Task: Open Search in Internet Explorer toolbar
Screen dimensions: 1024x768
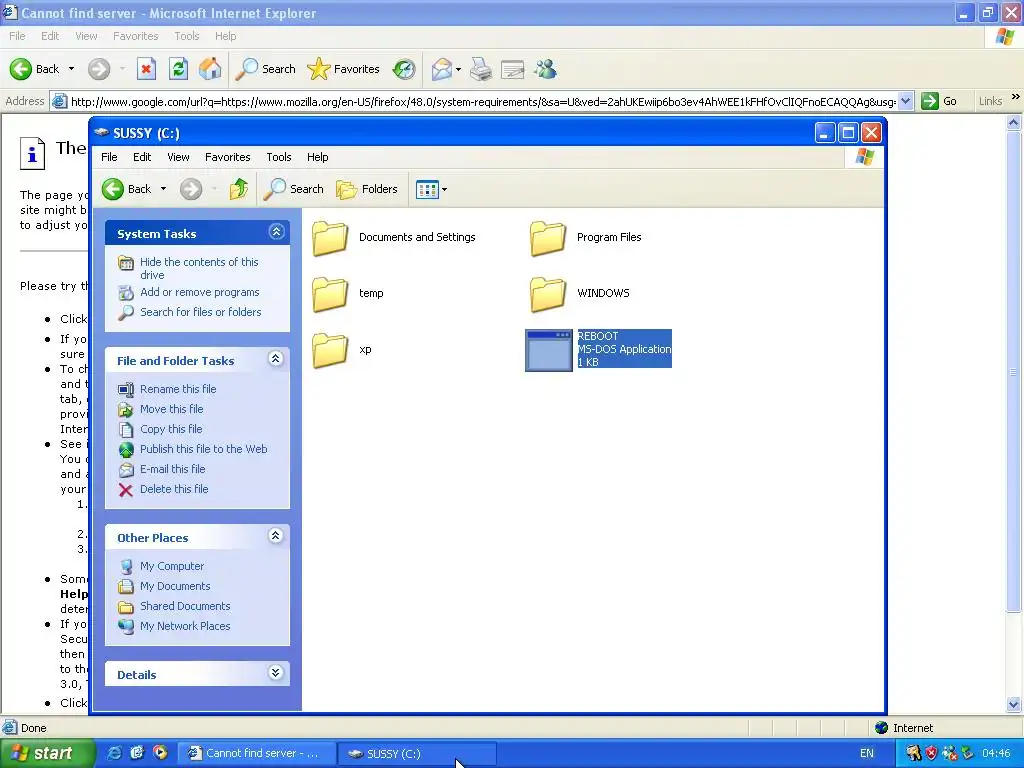Action: [265, 69]
